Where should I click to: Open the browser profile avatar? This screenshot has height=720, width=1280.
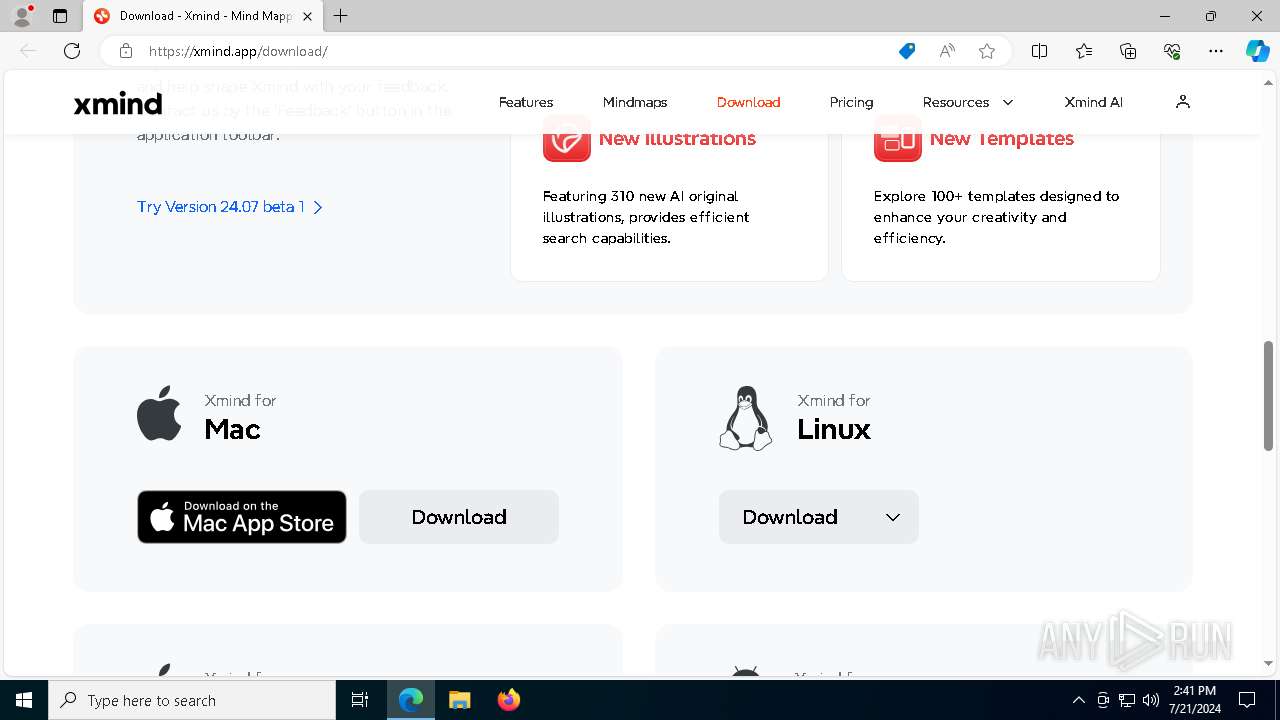[x=22, y=16]
